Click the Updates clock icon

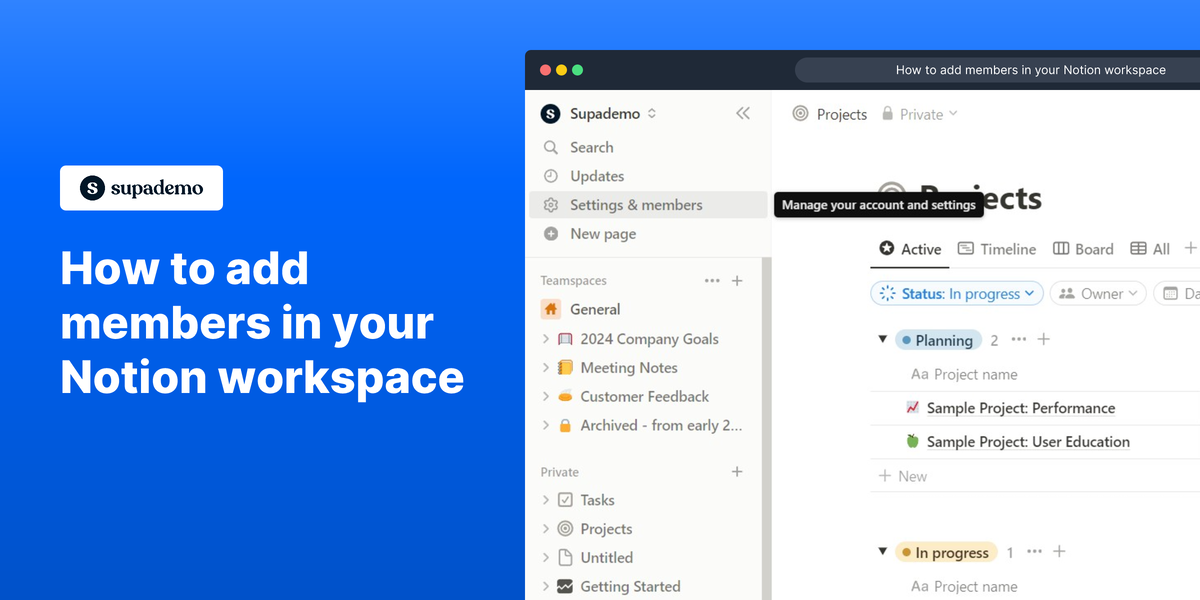click(x=551, y=176)
